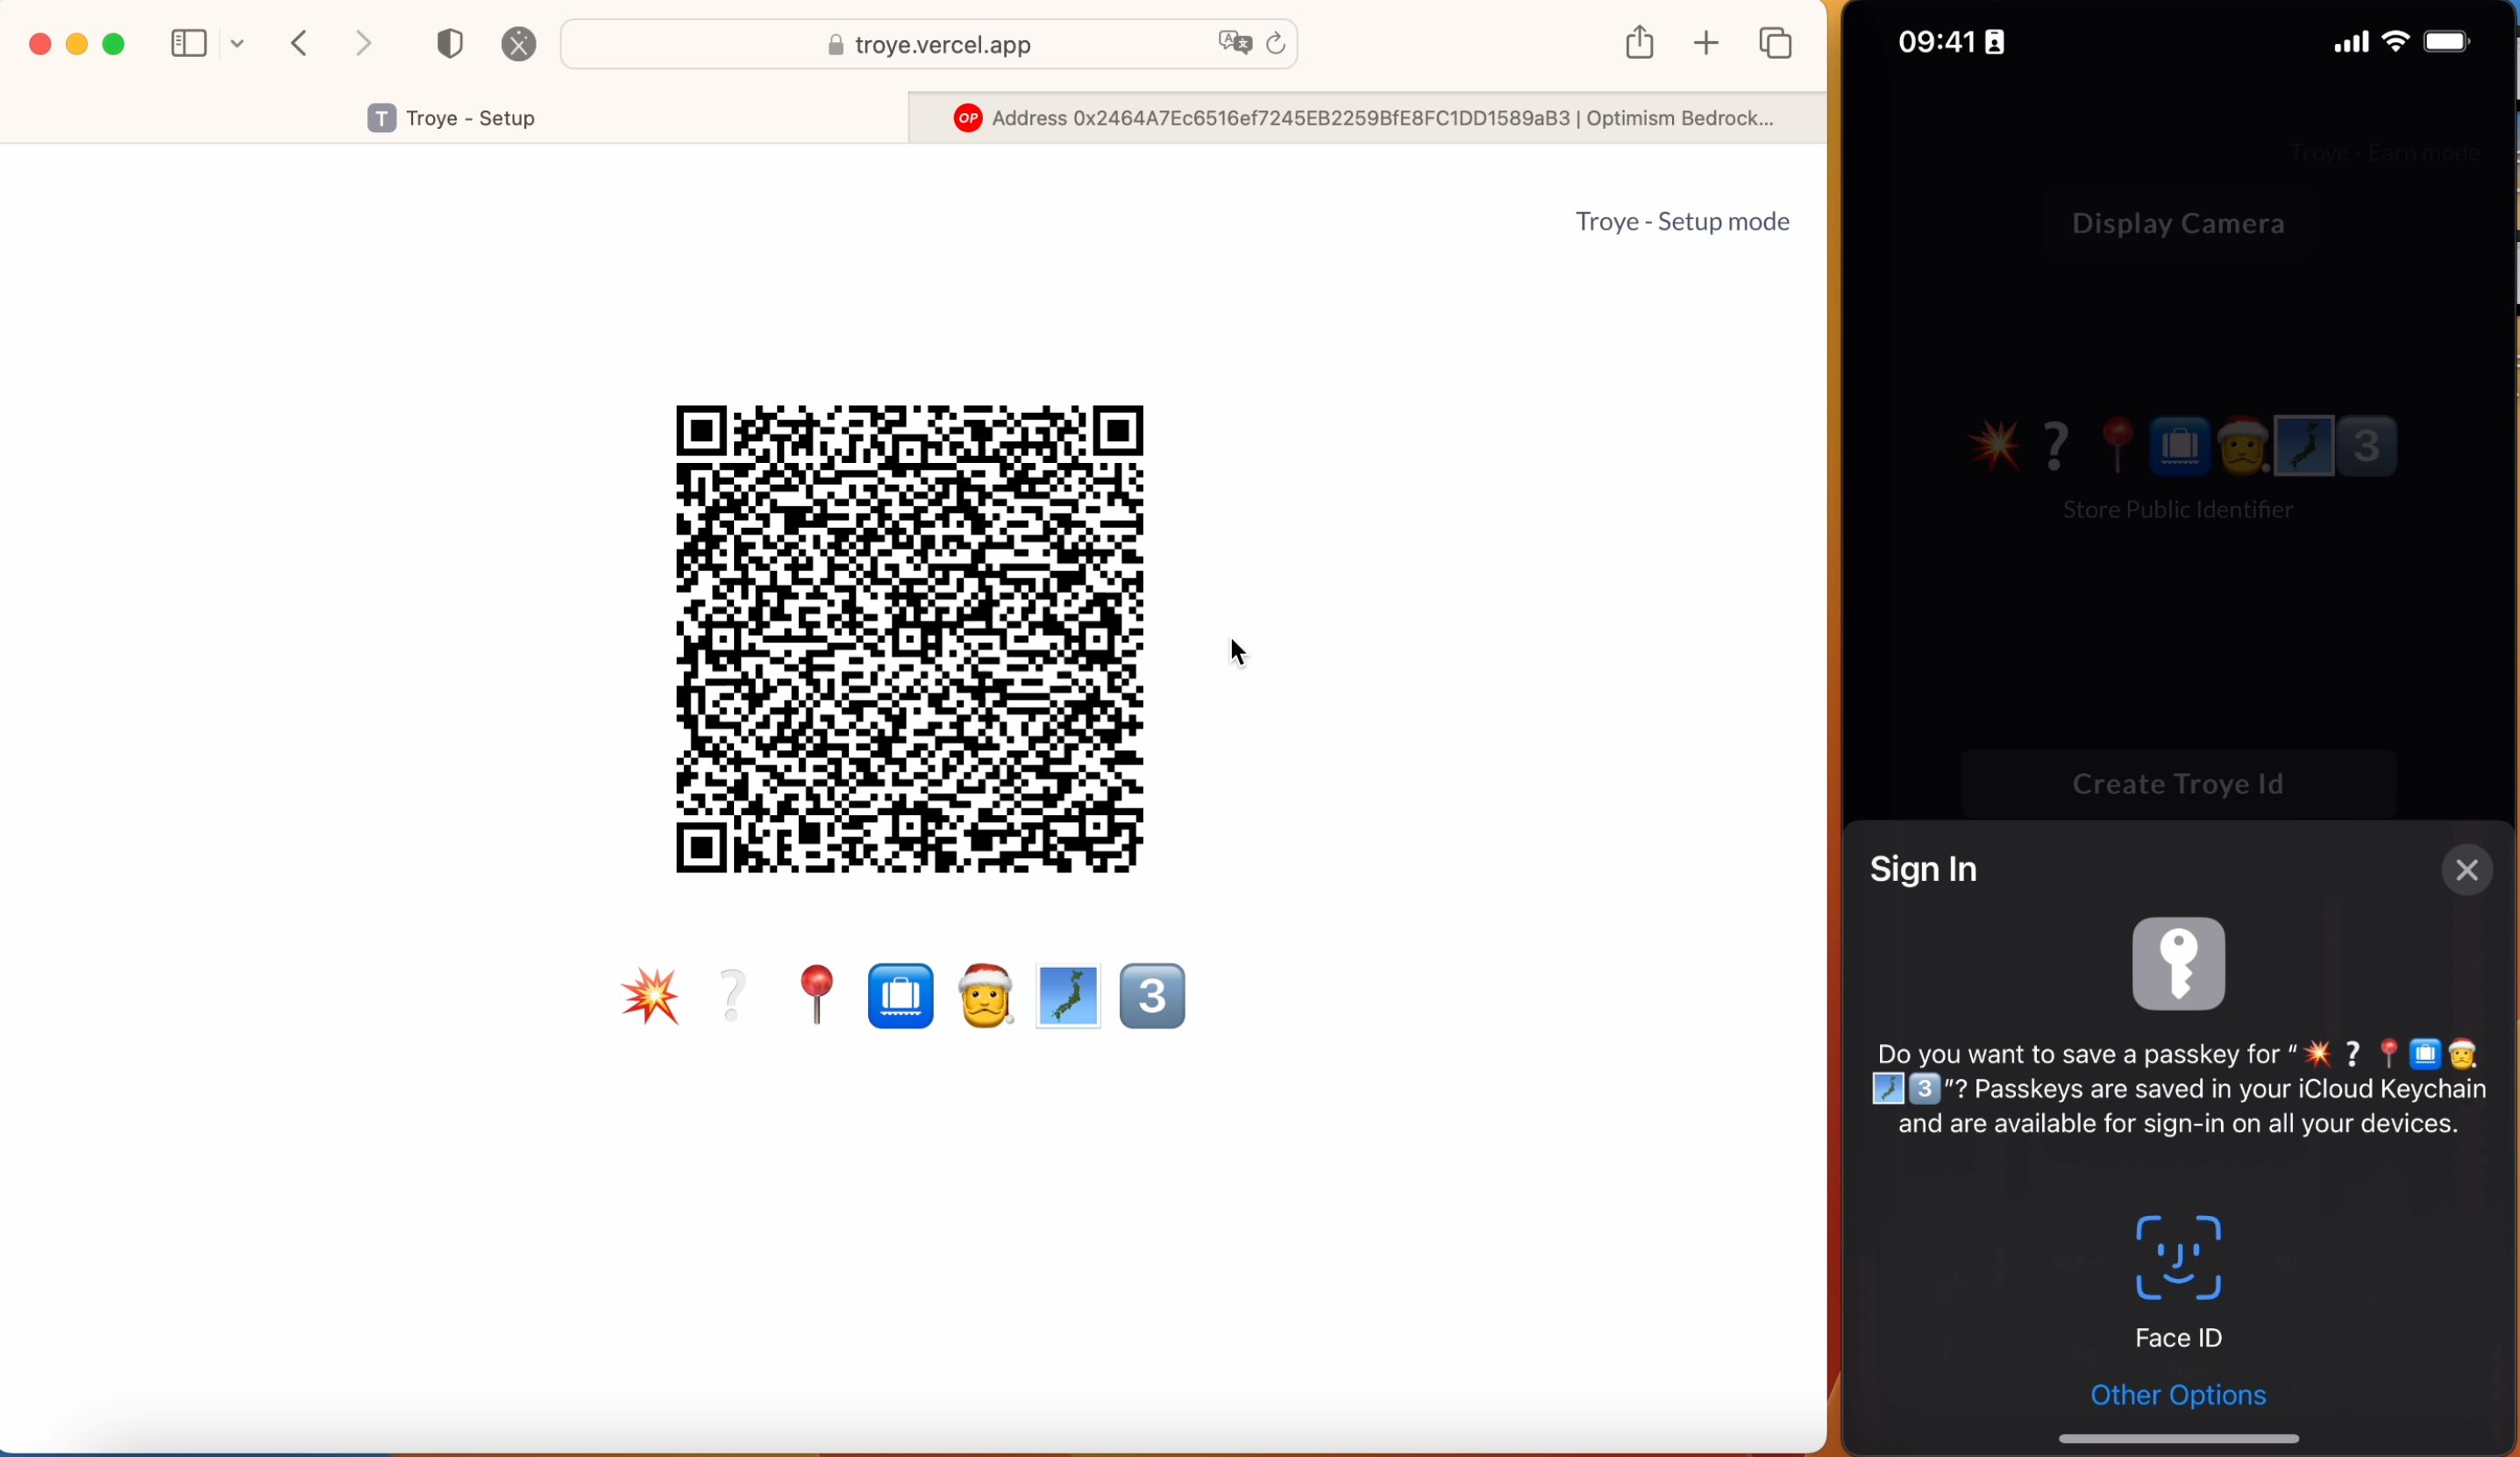Click the passkey key icon
Screen dimensions: 2520x1457
coord(2178,965)
